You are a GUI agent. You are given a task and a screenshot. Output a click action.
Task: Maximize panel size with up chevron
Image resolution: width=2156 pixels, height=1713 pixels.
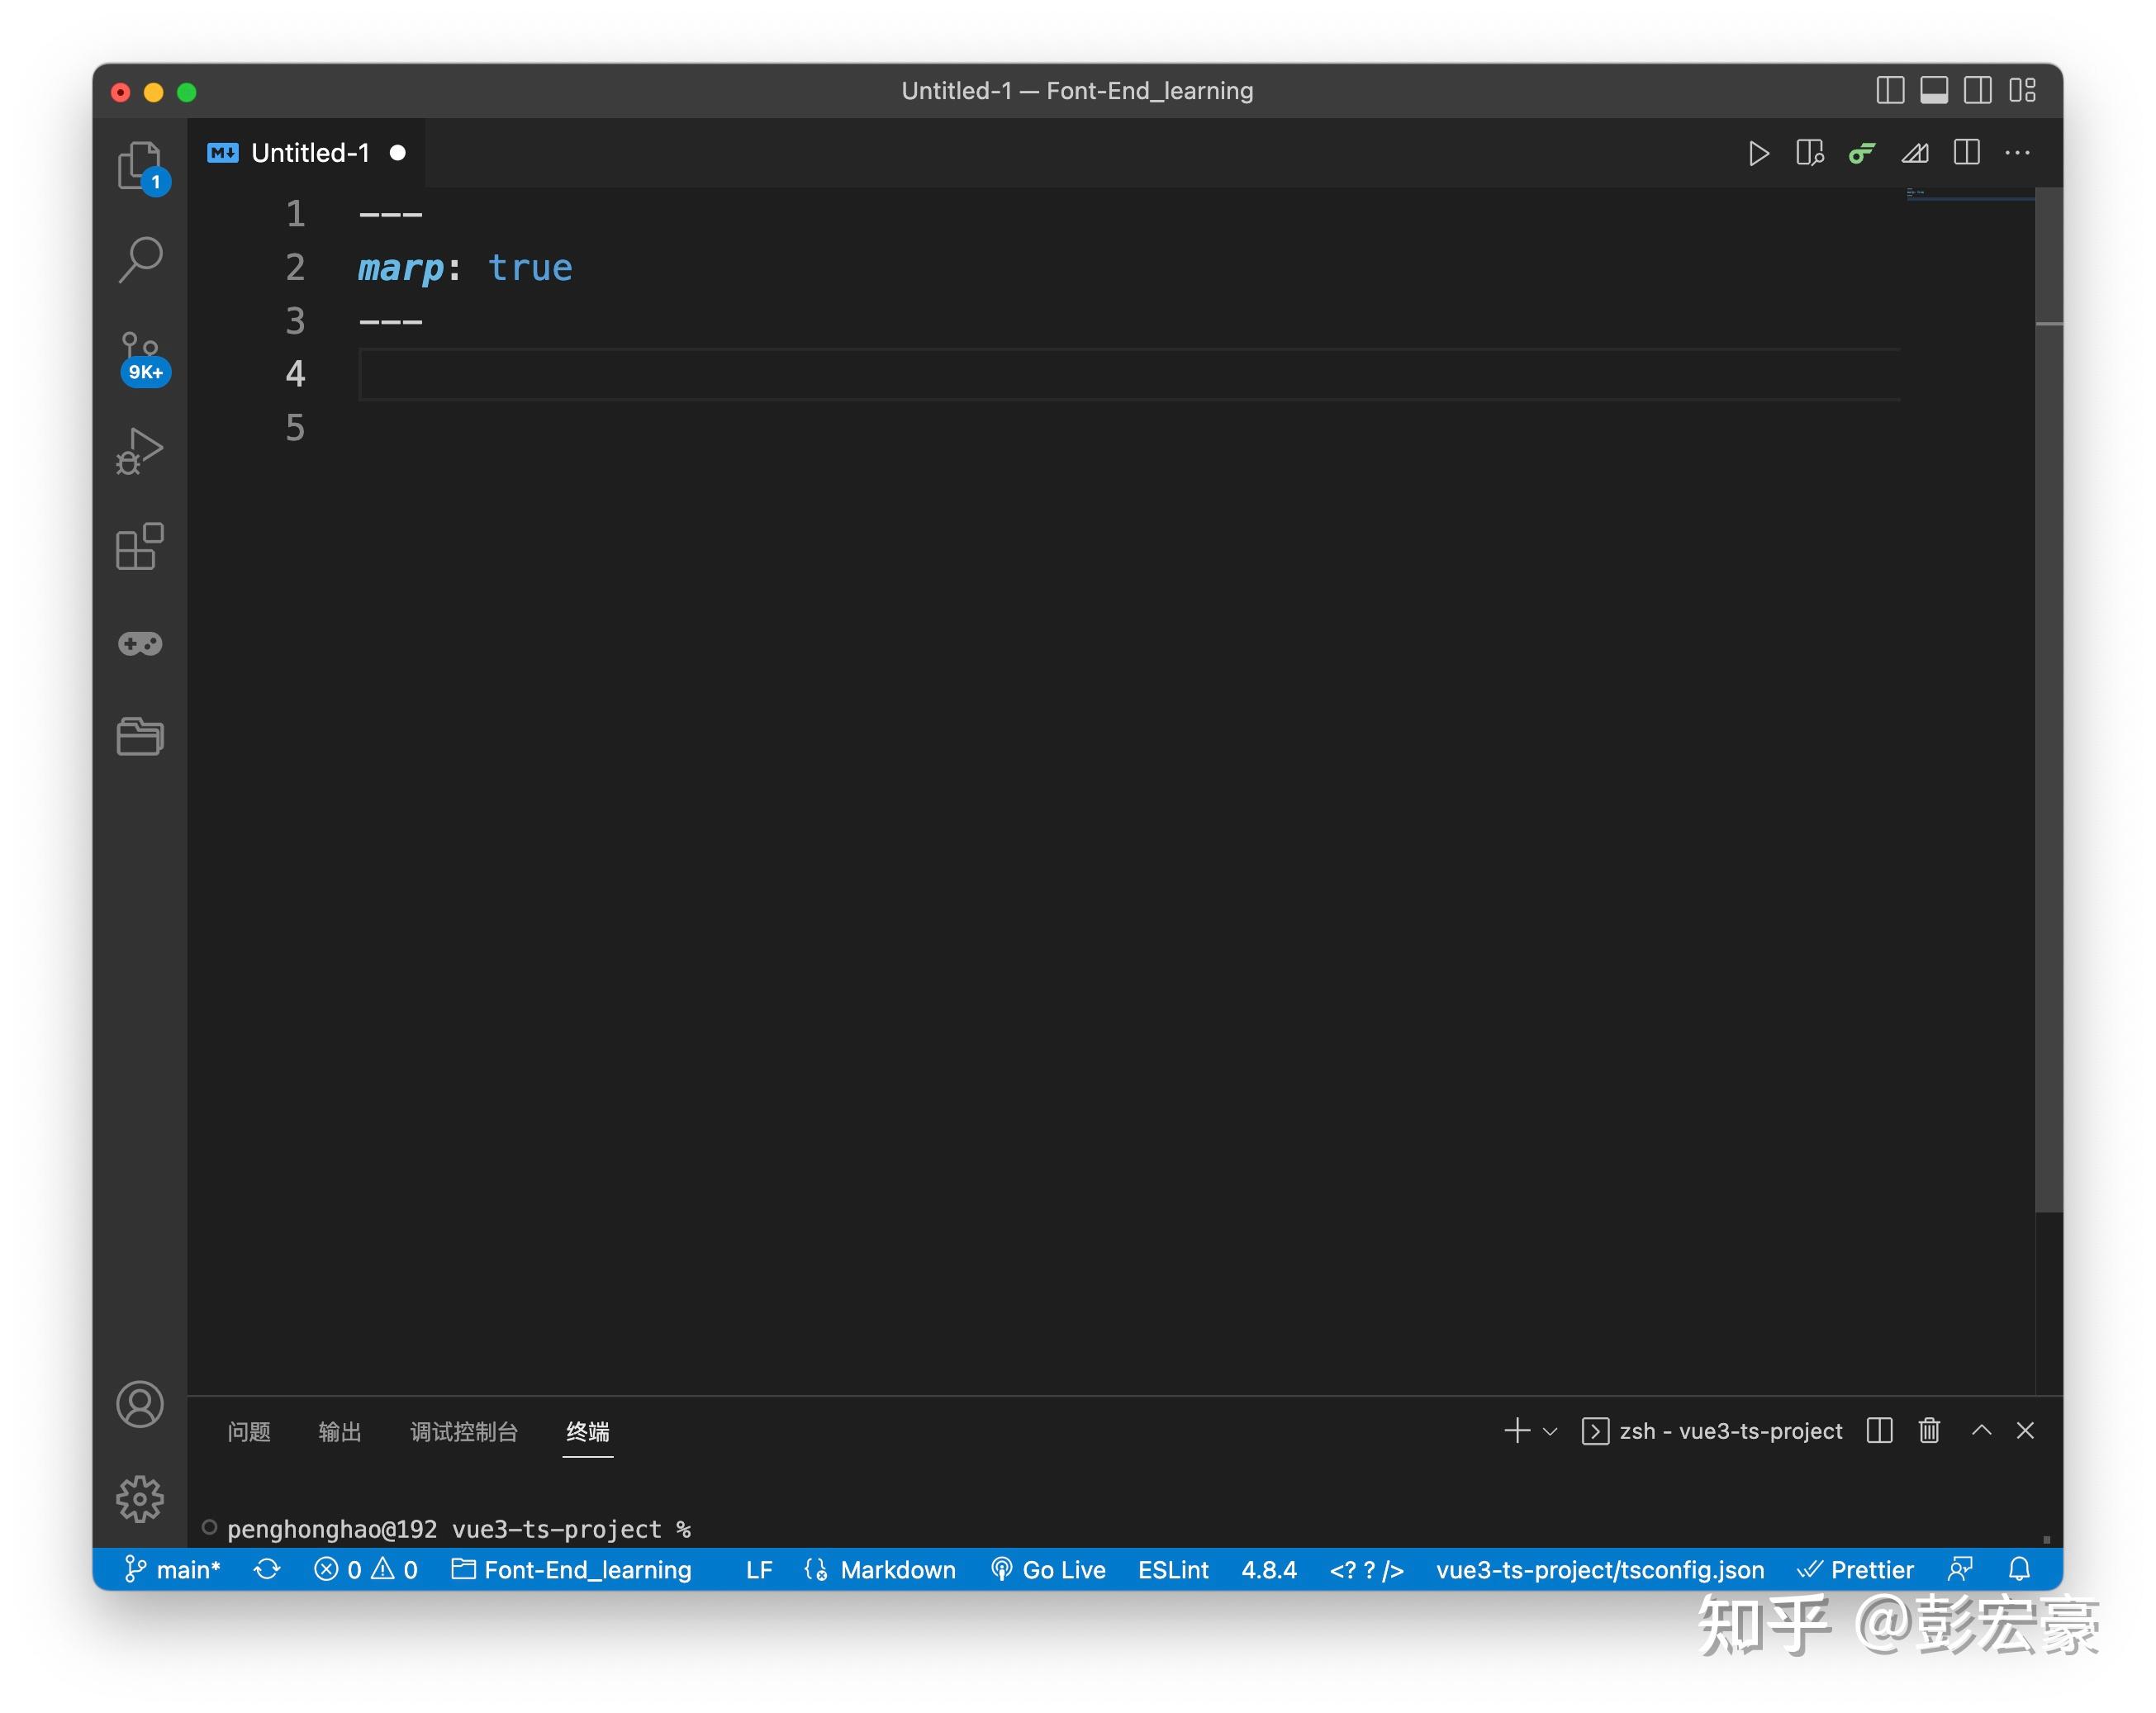click(1981, 1430)
